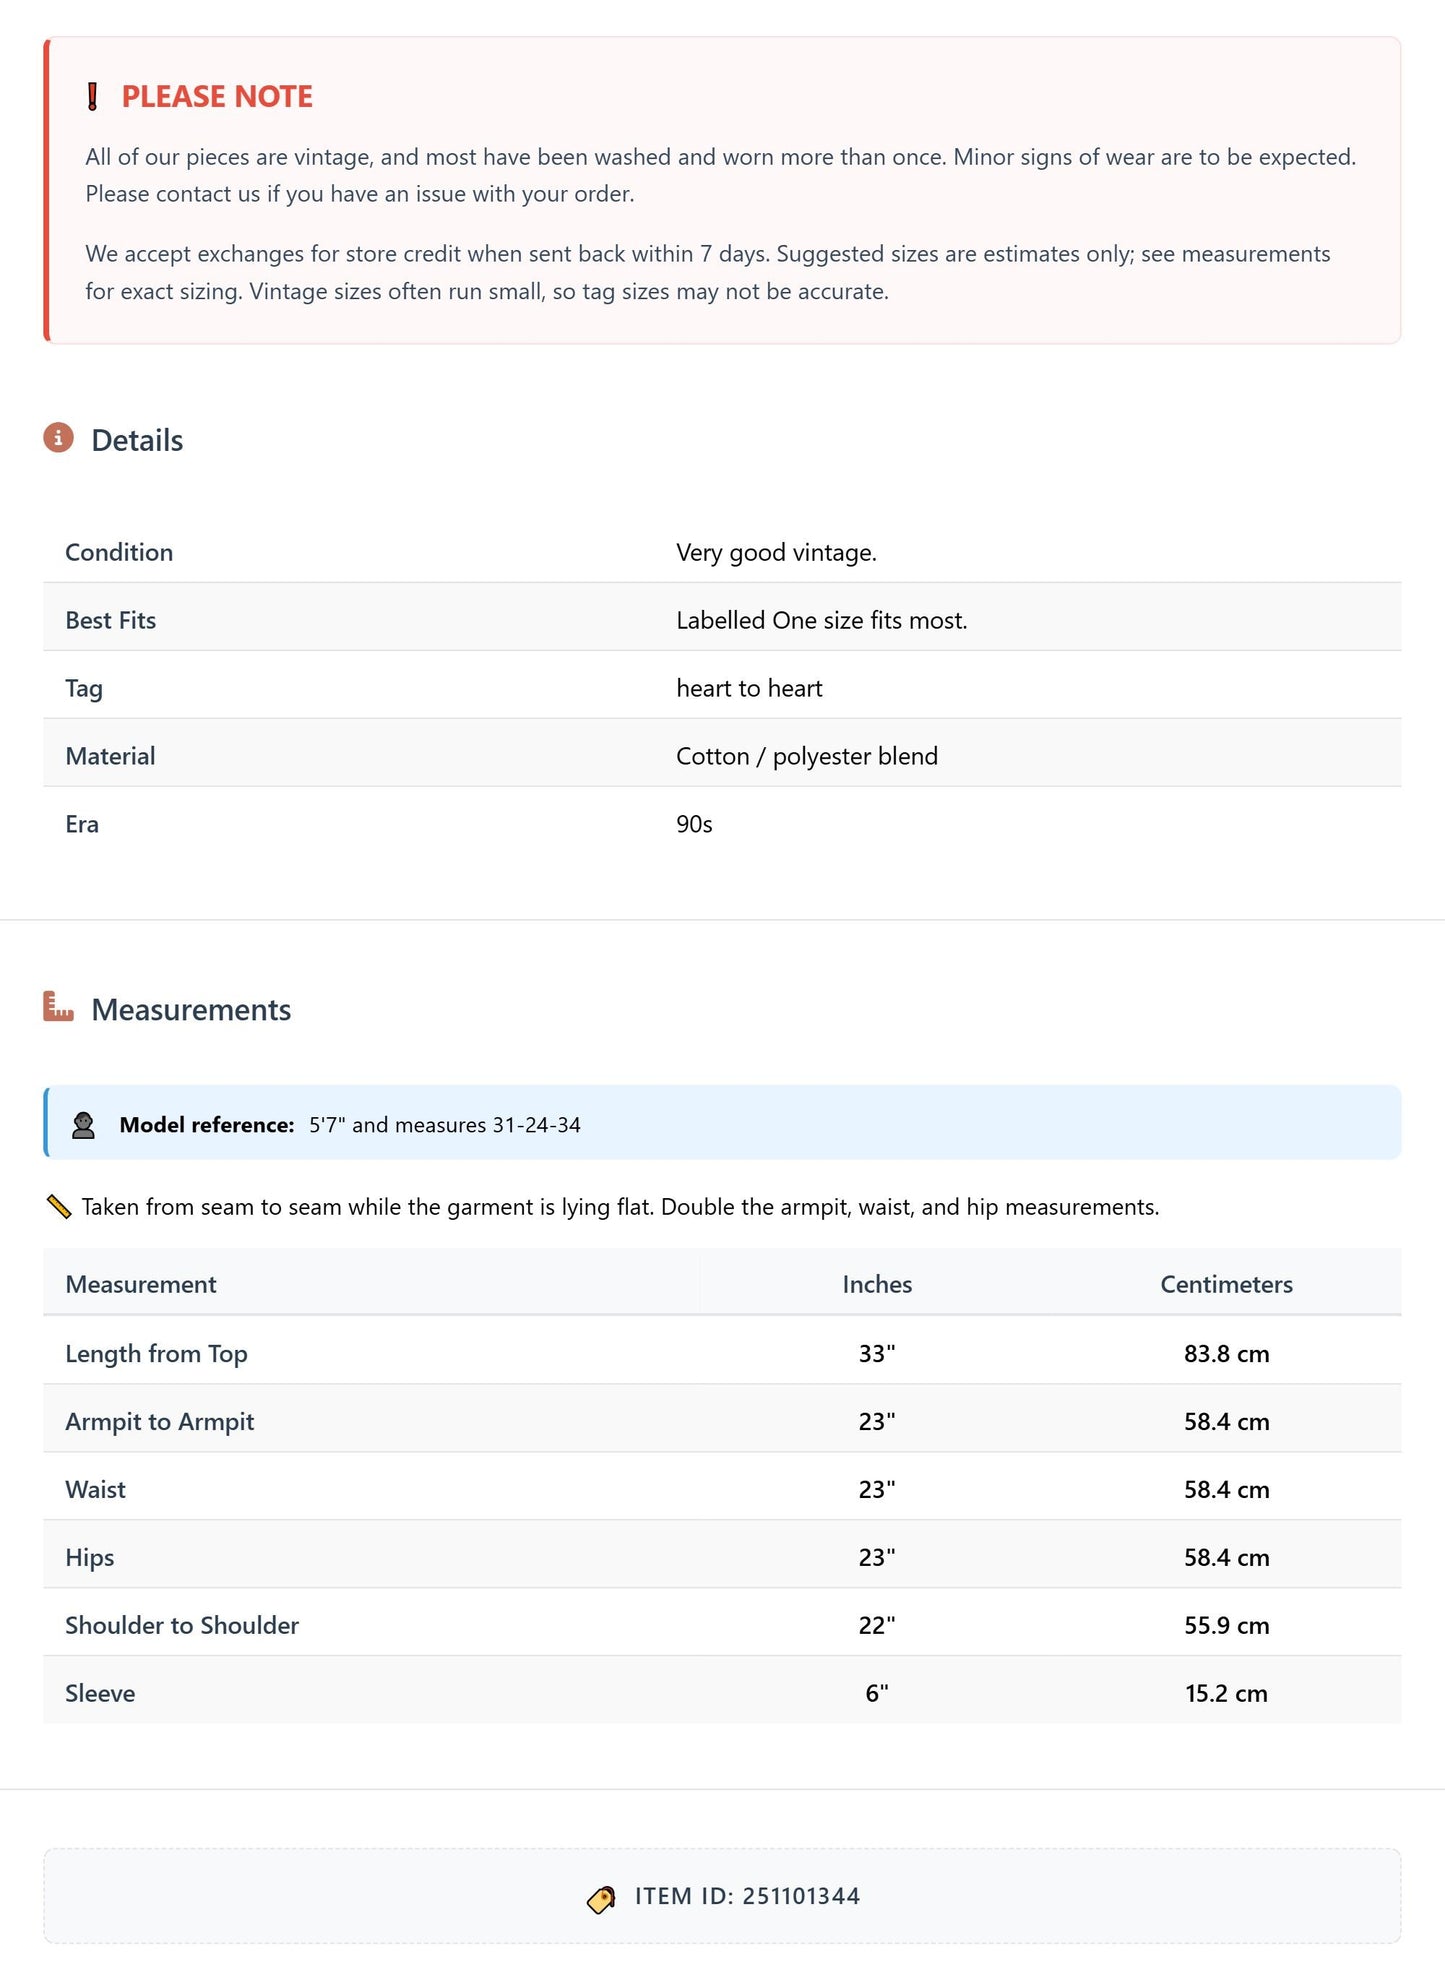Click the Shoulder to Shoulder row label
The height and width of the screenshot is (1980, 1445).
click(x=182, y=1626)
